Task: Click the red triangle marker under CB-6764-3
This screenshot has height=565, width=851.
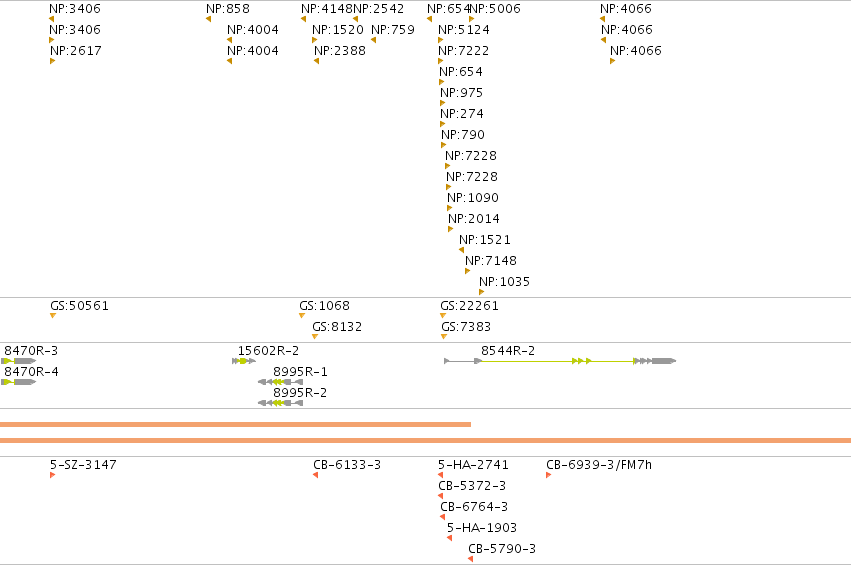Action: click(x=442, y=517)
